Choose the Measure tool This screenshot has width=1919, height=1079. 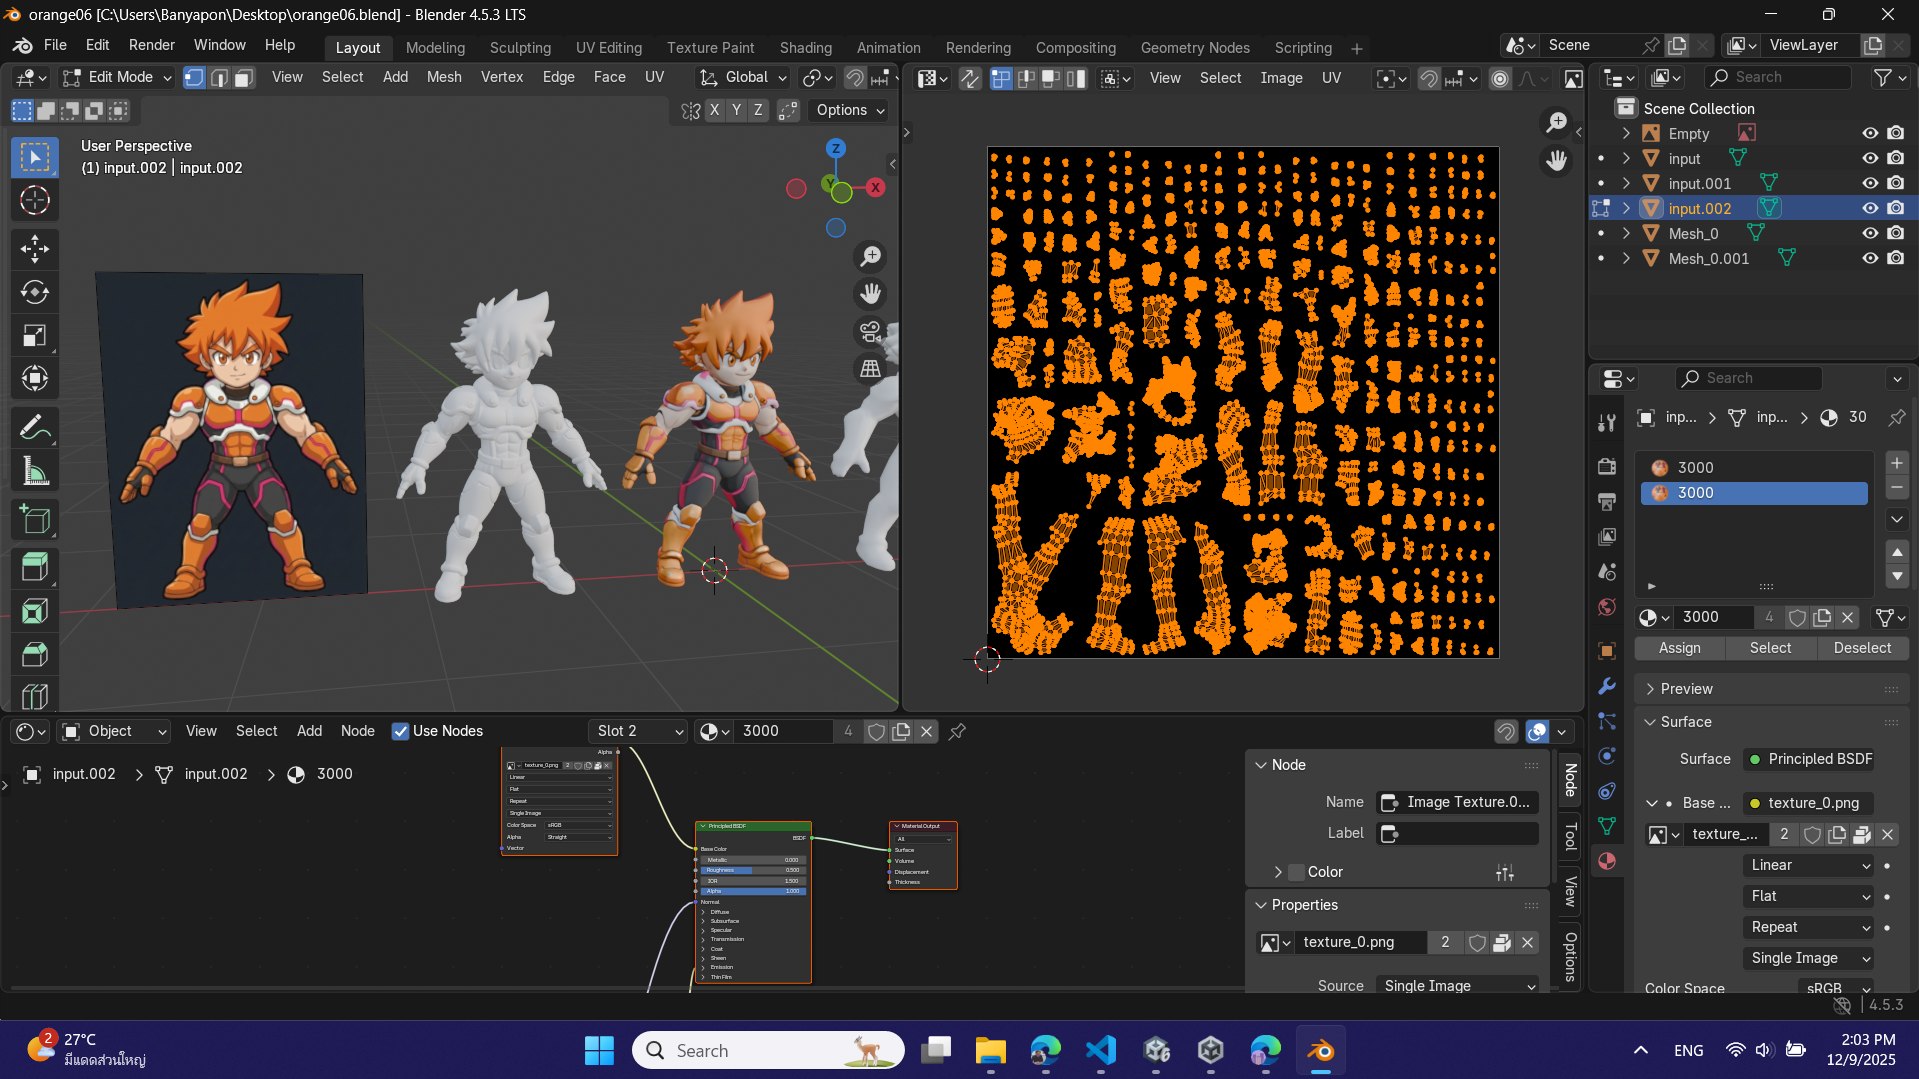tap(35, 471)
